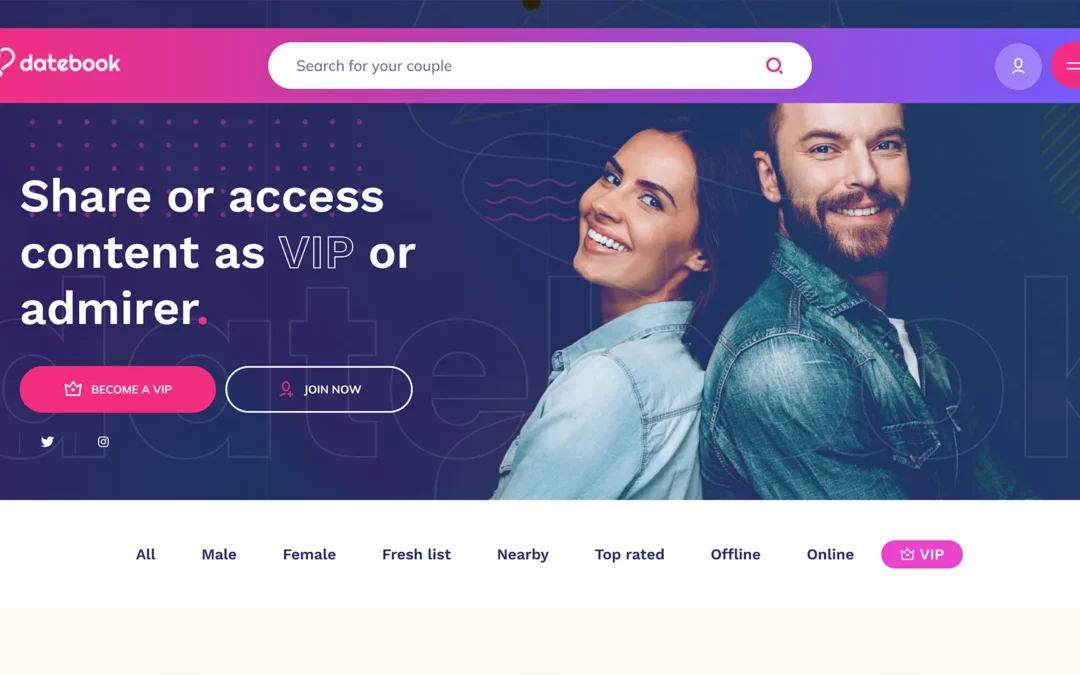
Task: Click the BECOME A VIP button
Action: [118, 389]
